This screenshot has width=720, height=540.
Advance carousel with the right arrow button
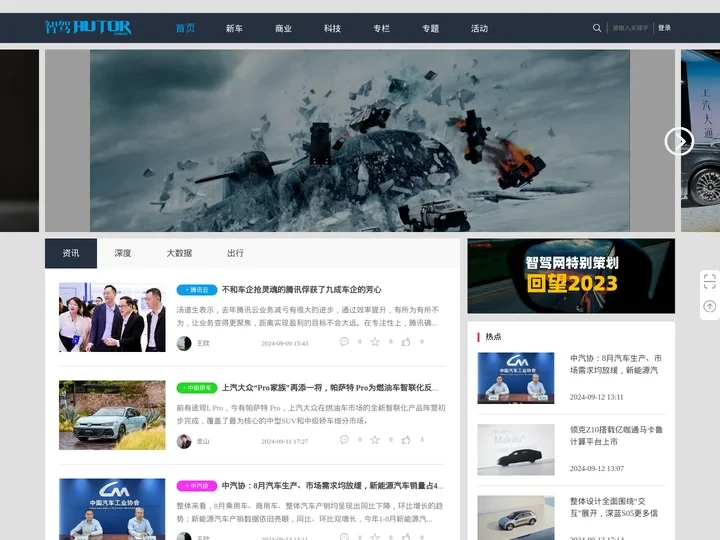(x=679, y=141)
